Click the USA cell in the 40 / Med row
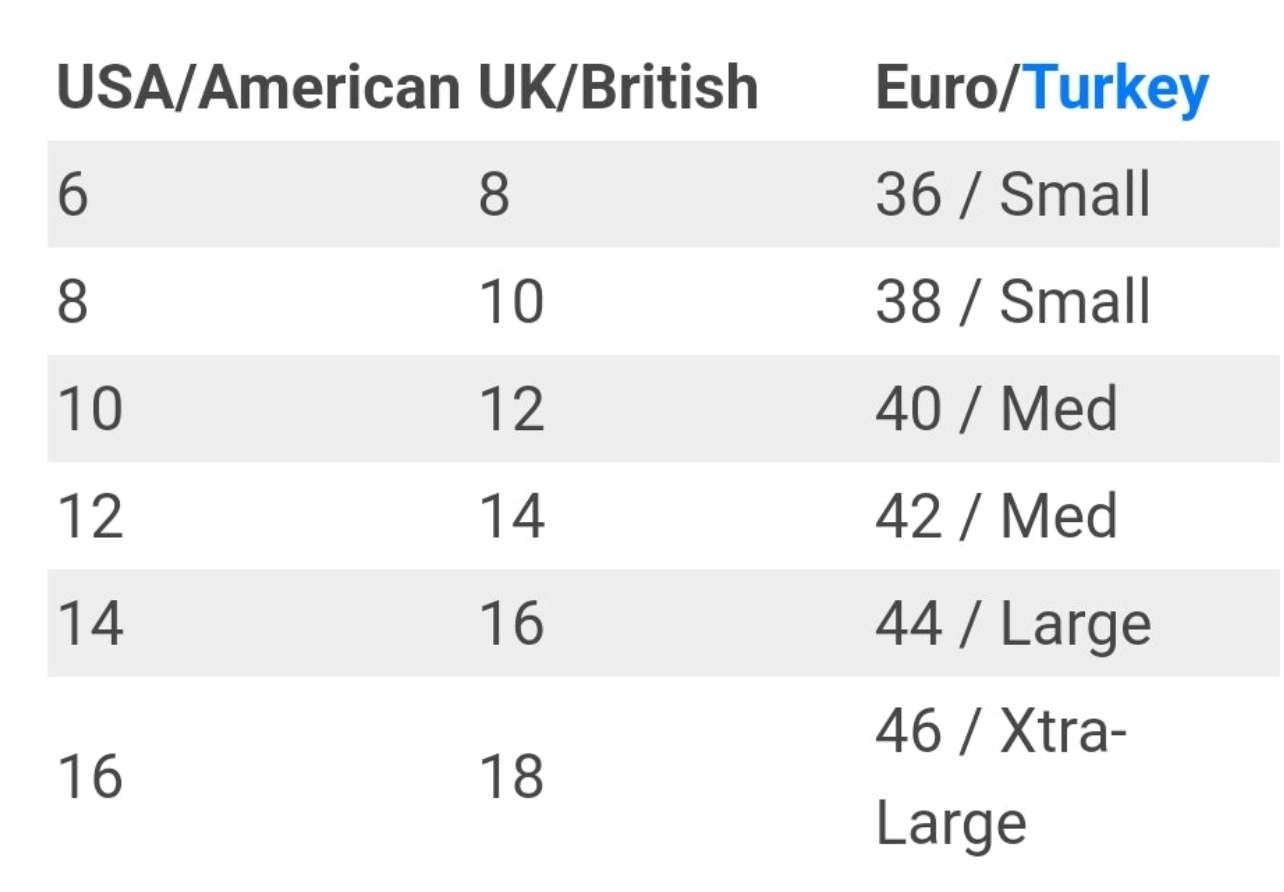 [x=90, y=408]
